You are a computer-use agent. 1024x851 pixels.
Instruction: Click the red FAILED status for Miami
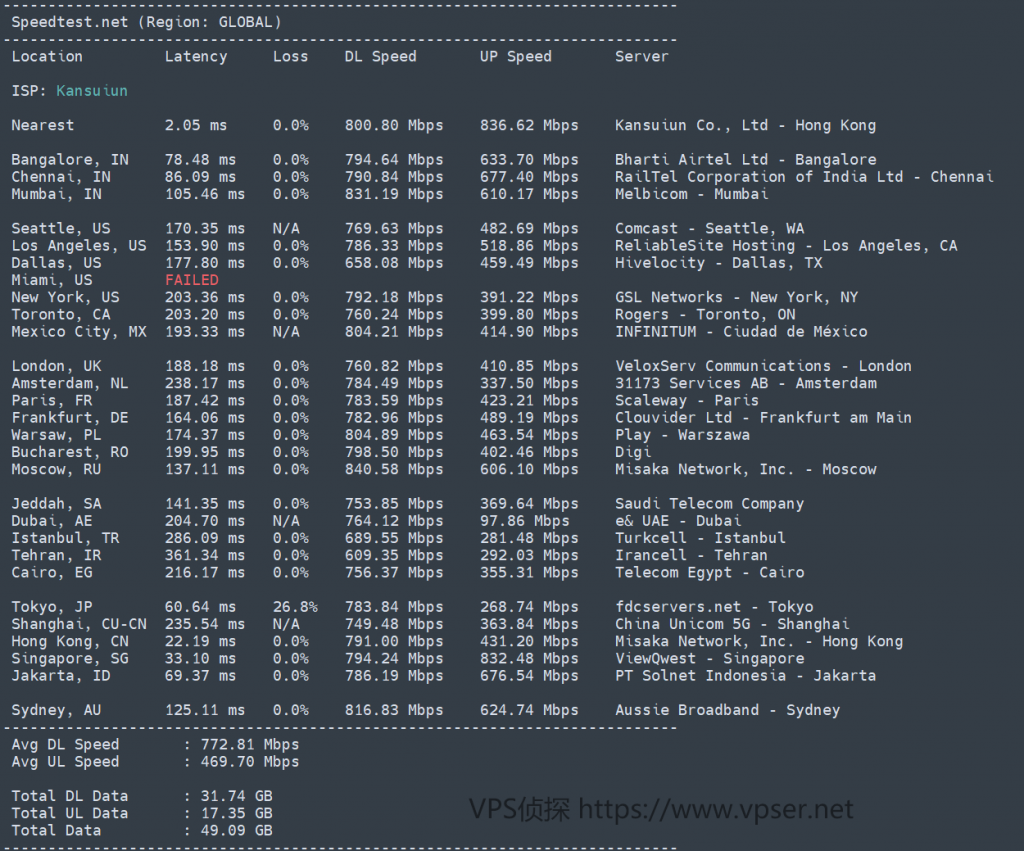(191, 280)
